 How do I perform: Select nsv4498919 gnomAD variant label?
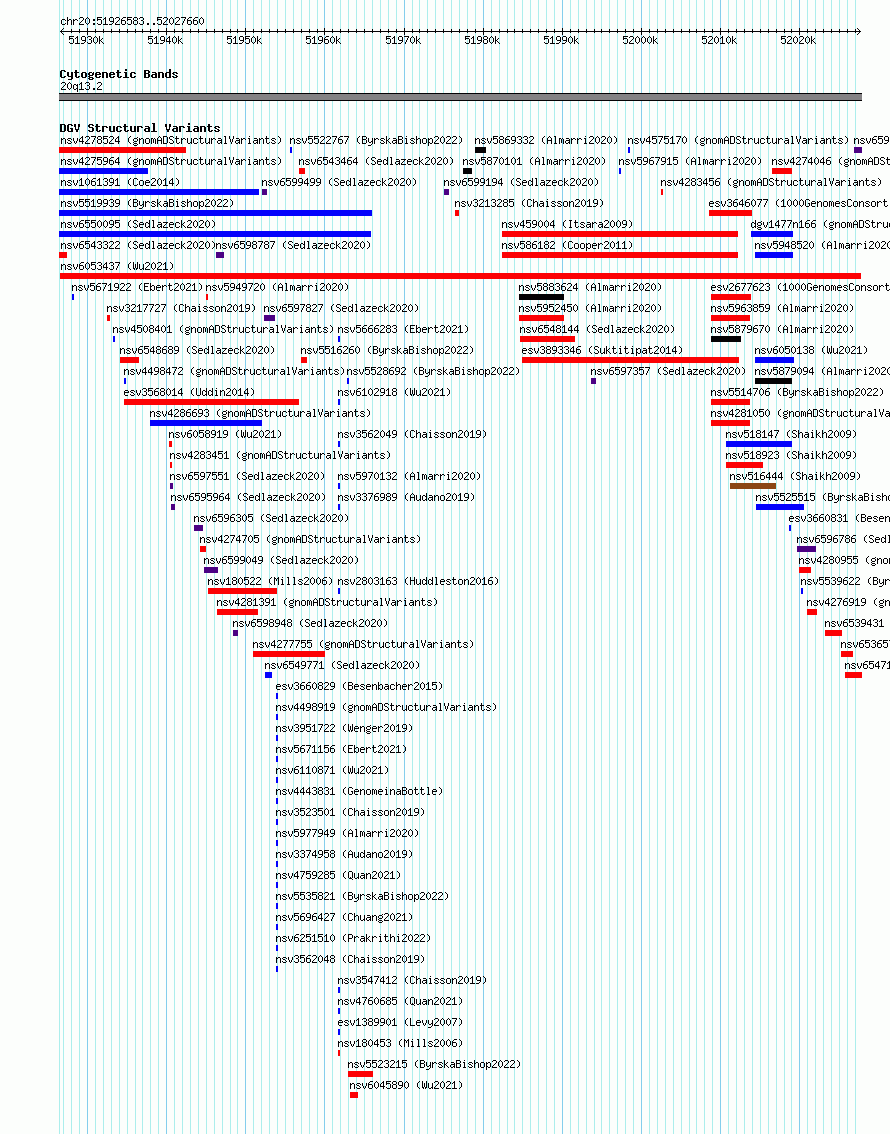tap(386, 707)
